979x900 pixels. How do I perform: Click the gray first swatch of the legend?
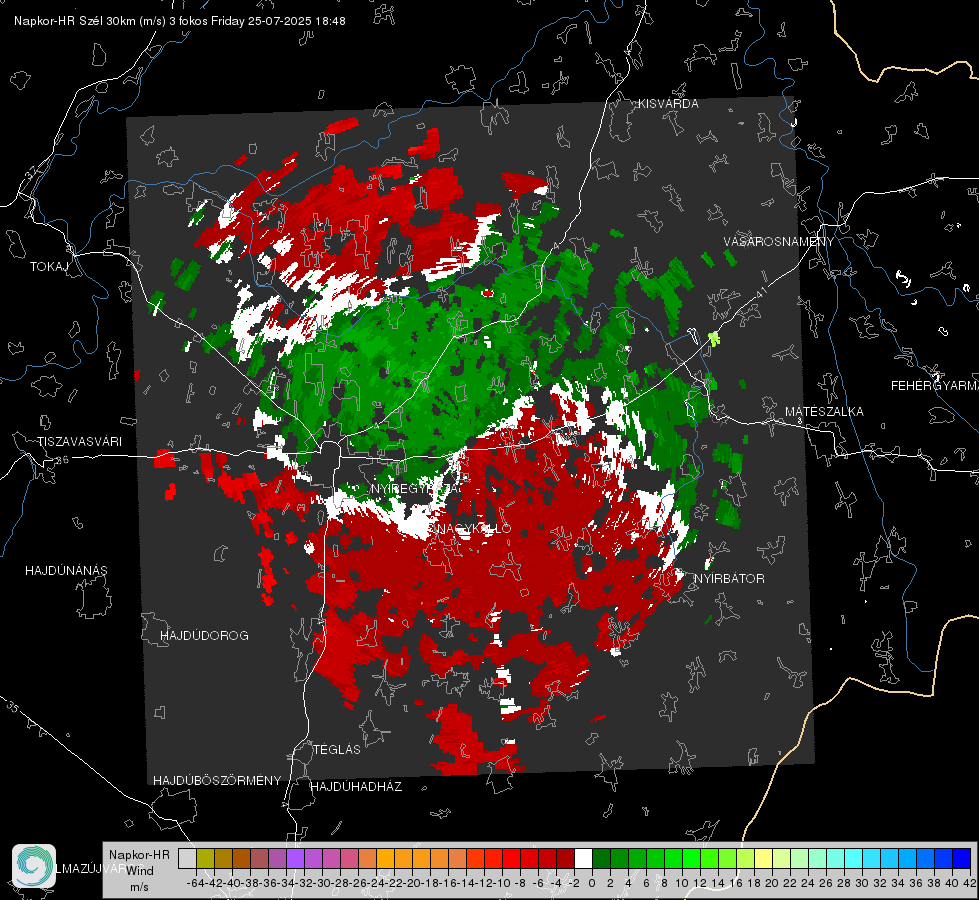coord(187,859)
